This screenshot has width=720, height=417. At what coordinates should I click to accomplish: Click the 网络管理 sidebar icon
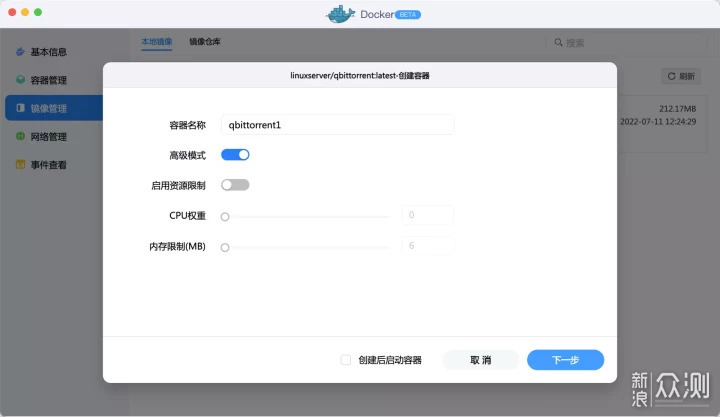(20, 136)
